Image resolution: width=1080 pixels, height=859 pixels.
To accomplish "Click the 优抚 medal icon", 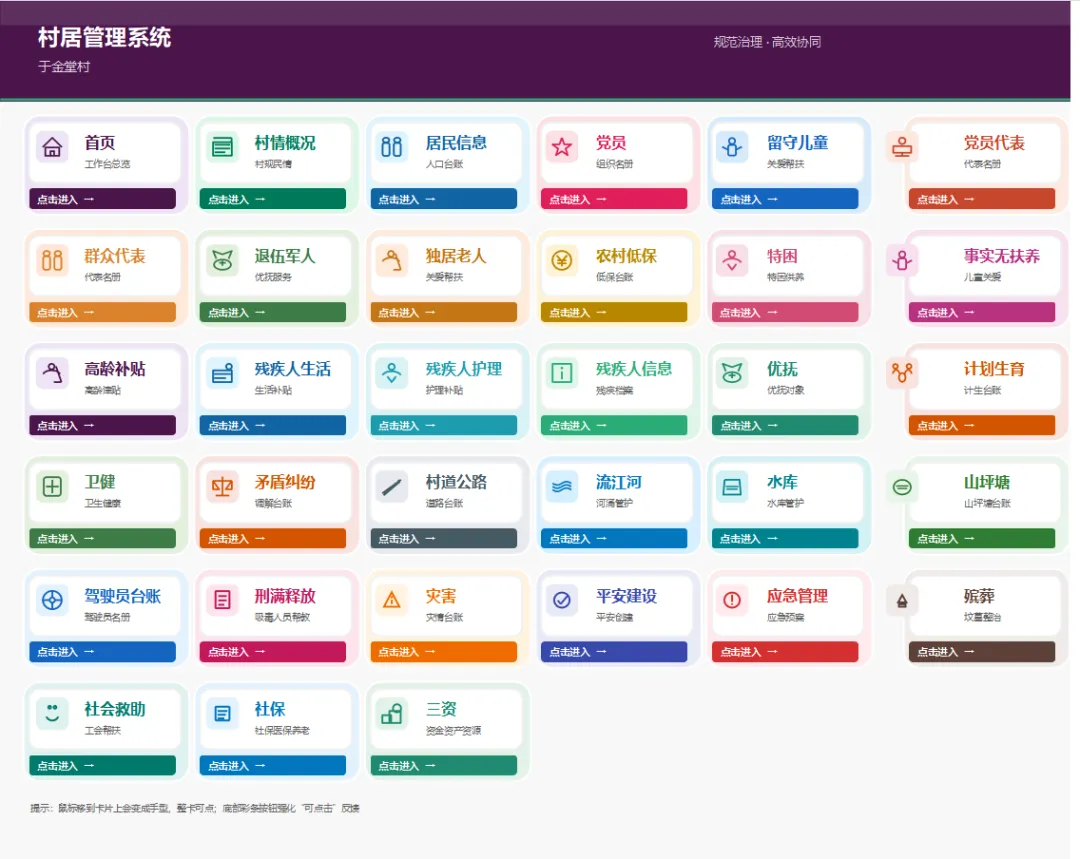I will pyautogui.click(x=732, y=373).
